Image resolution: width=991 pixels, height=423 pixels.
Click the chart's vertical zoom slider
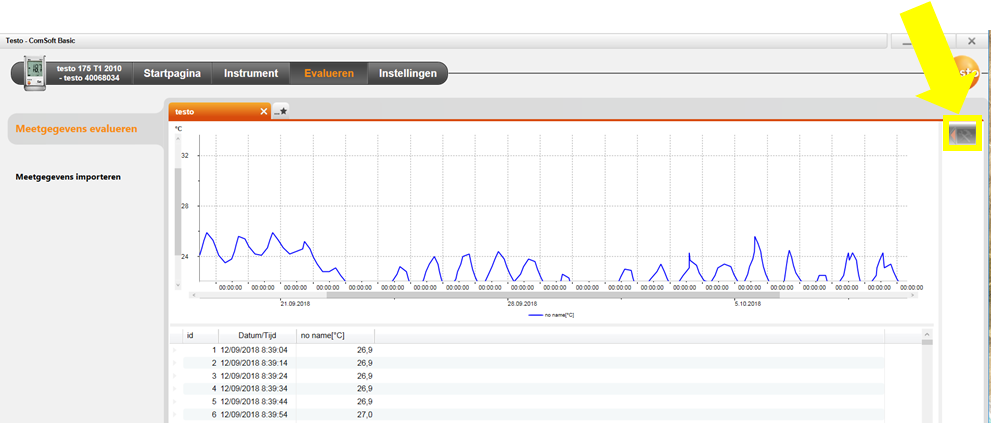click(x=180, y=210)
